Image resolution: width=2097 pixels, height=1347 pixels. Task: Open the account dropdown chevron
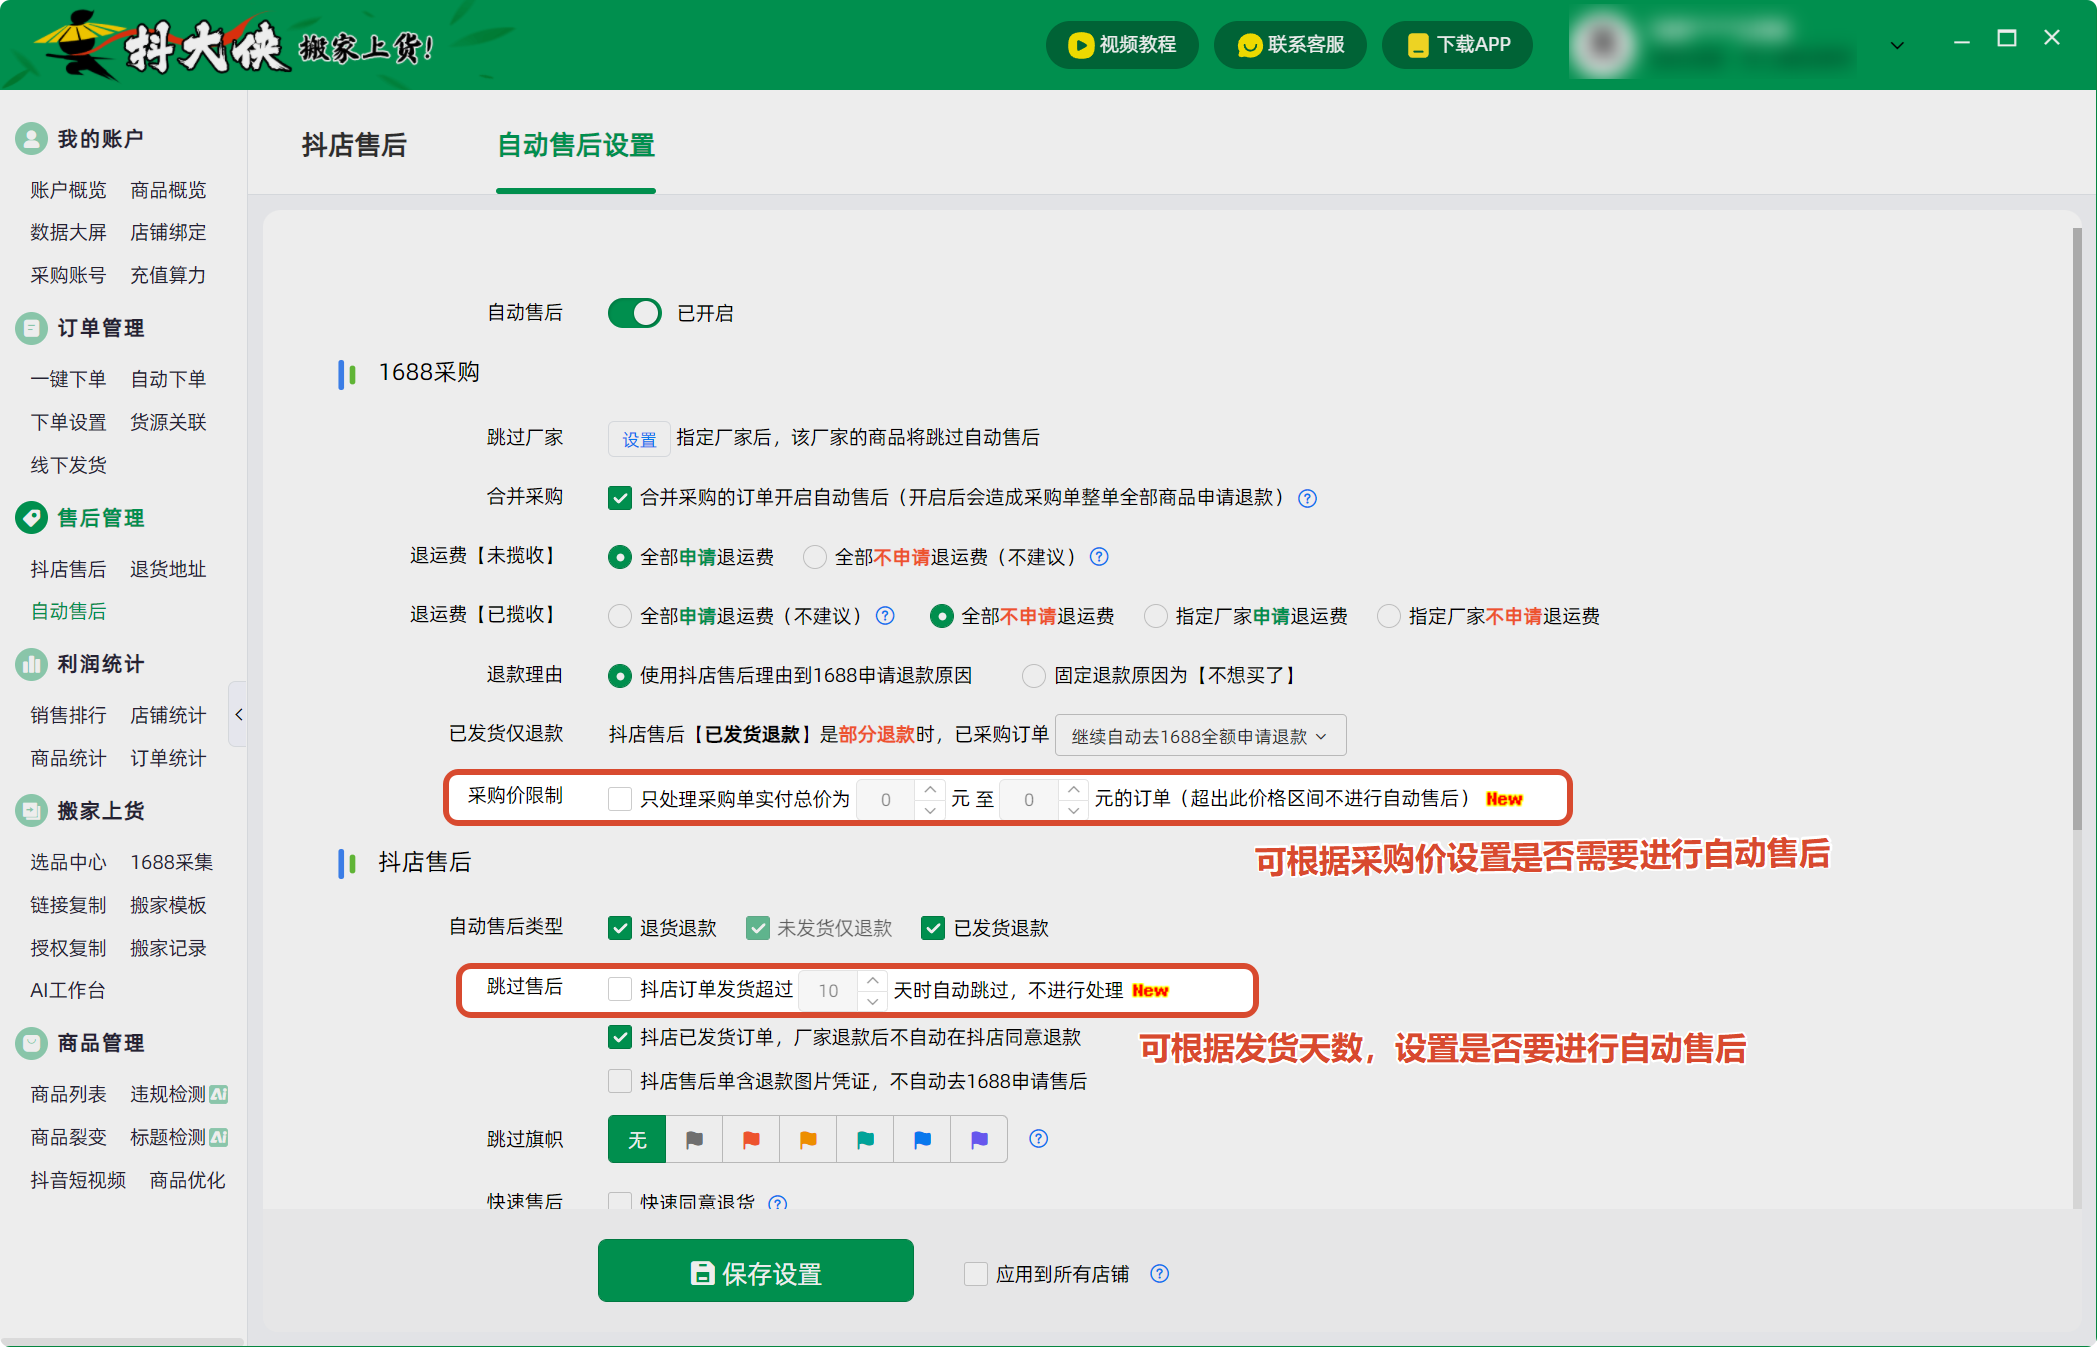point(1897,45)
